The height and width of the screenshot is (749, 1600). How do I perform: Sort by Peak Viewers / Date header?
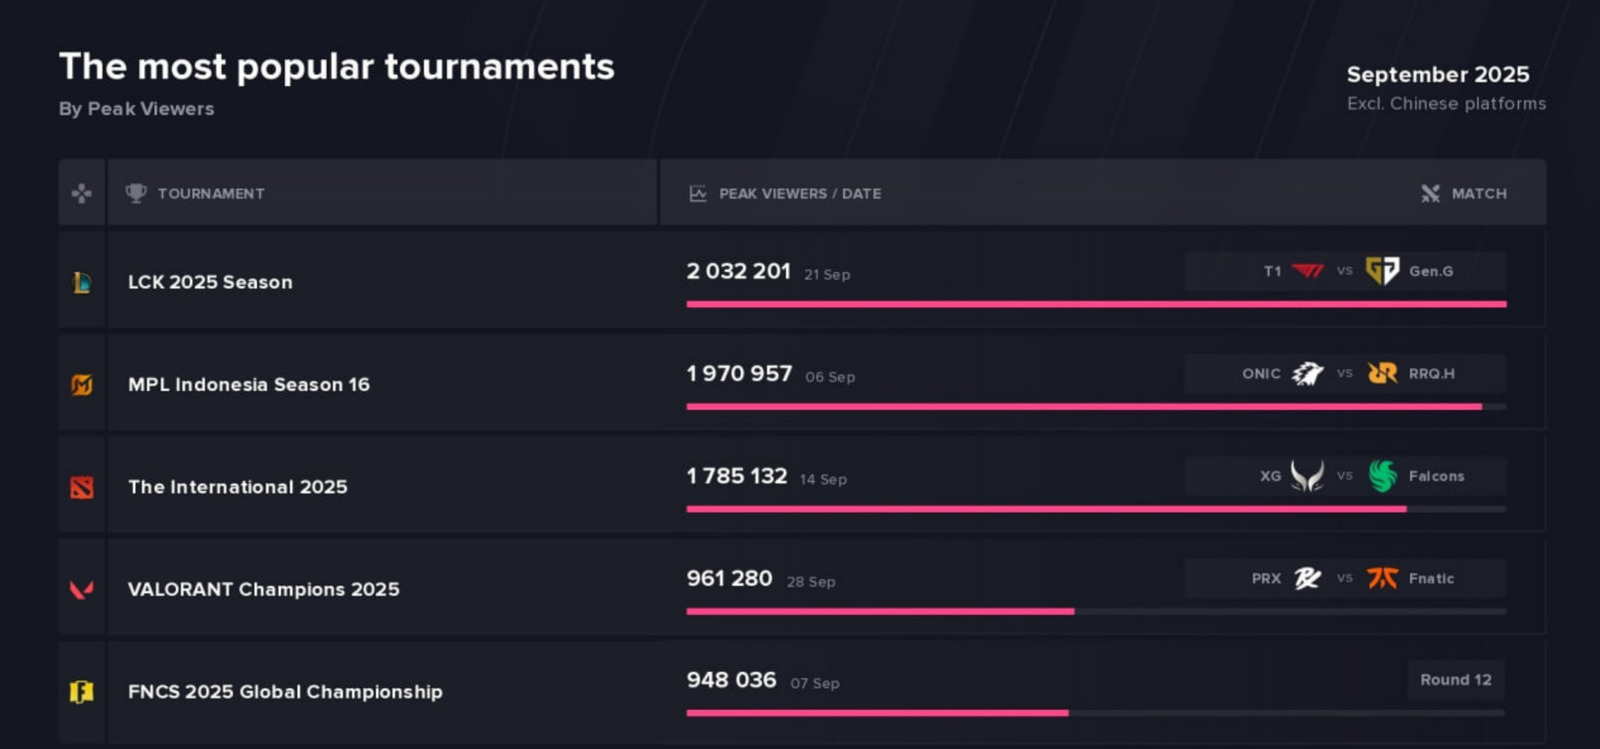coord(799,193)
